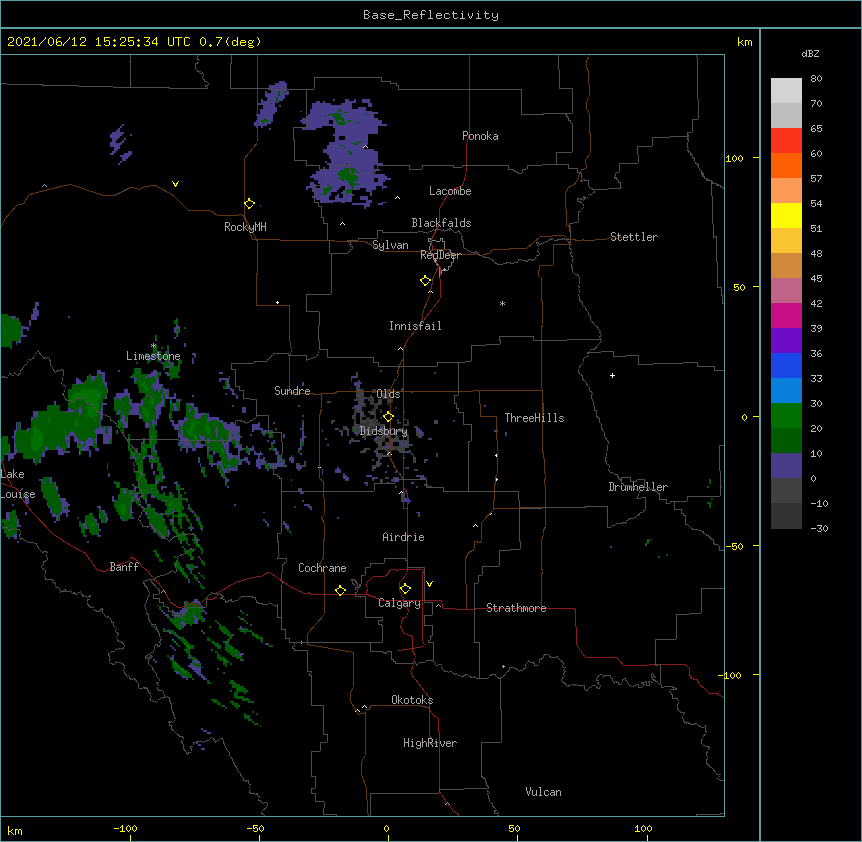The height and width of the screenshot is (842, 862).
Task: Click the 65 dBZ red legend swatch
Action: [786, 140]
